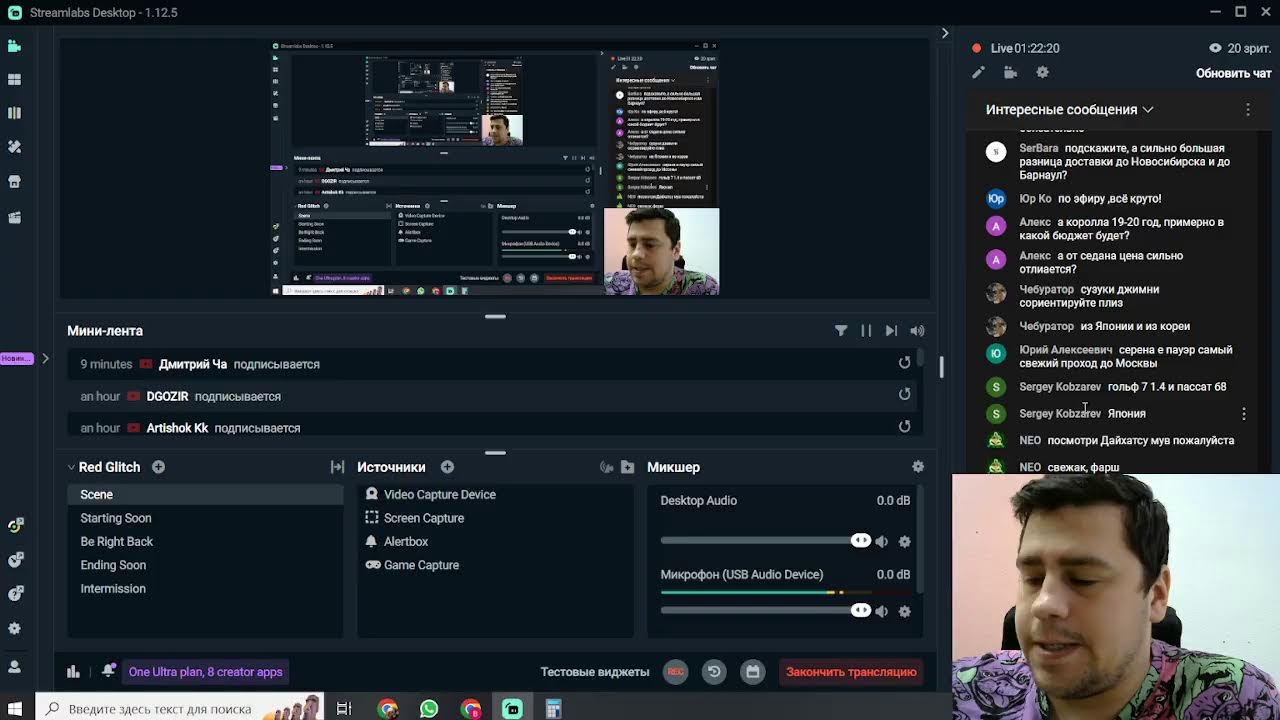This screenshot has width=1280, height=720.
Task: Click Обновить чат to refresh chat
Action: pyautogui.click(x=1234, y=73)
